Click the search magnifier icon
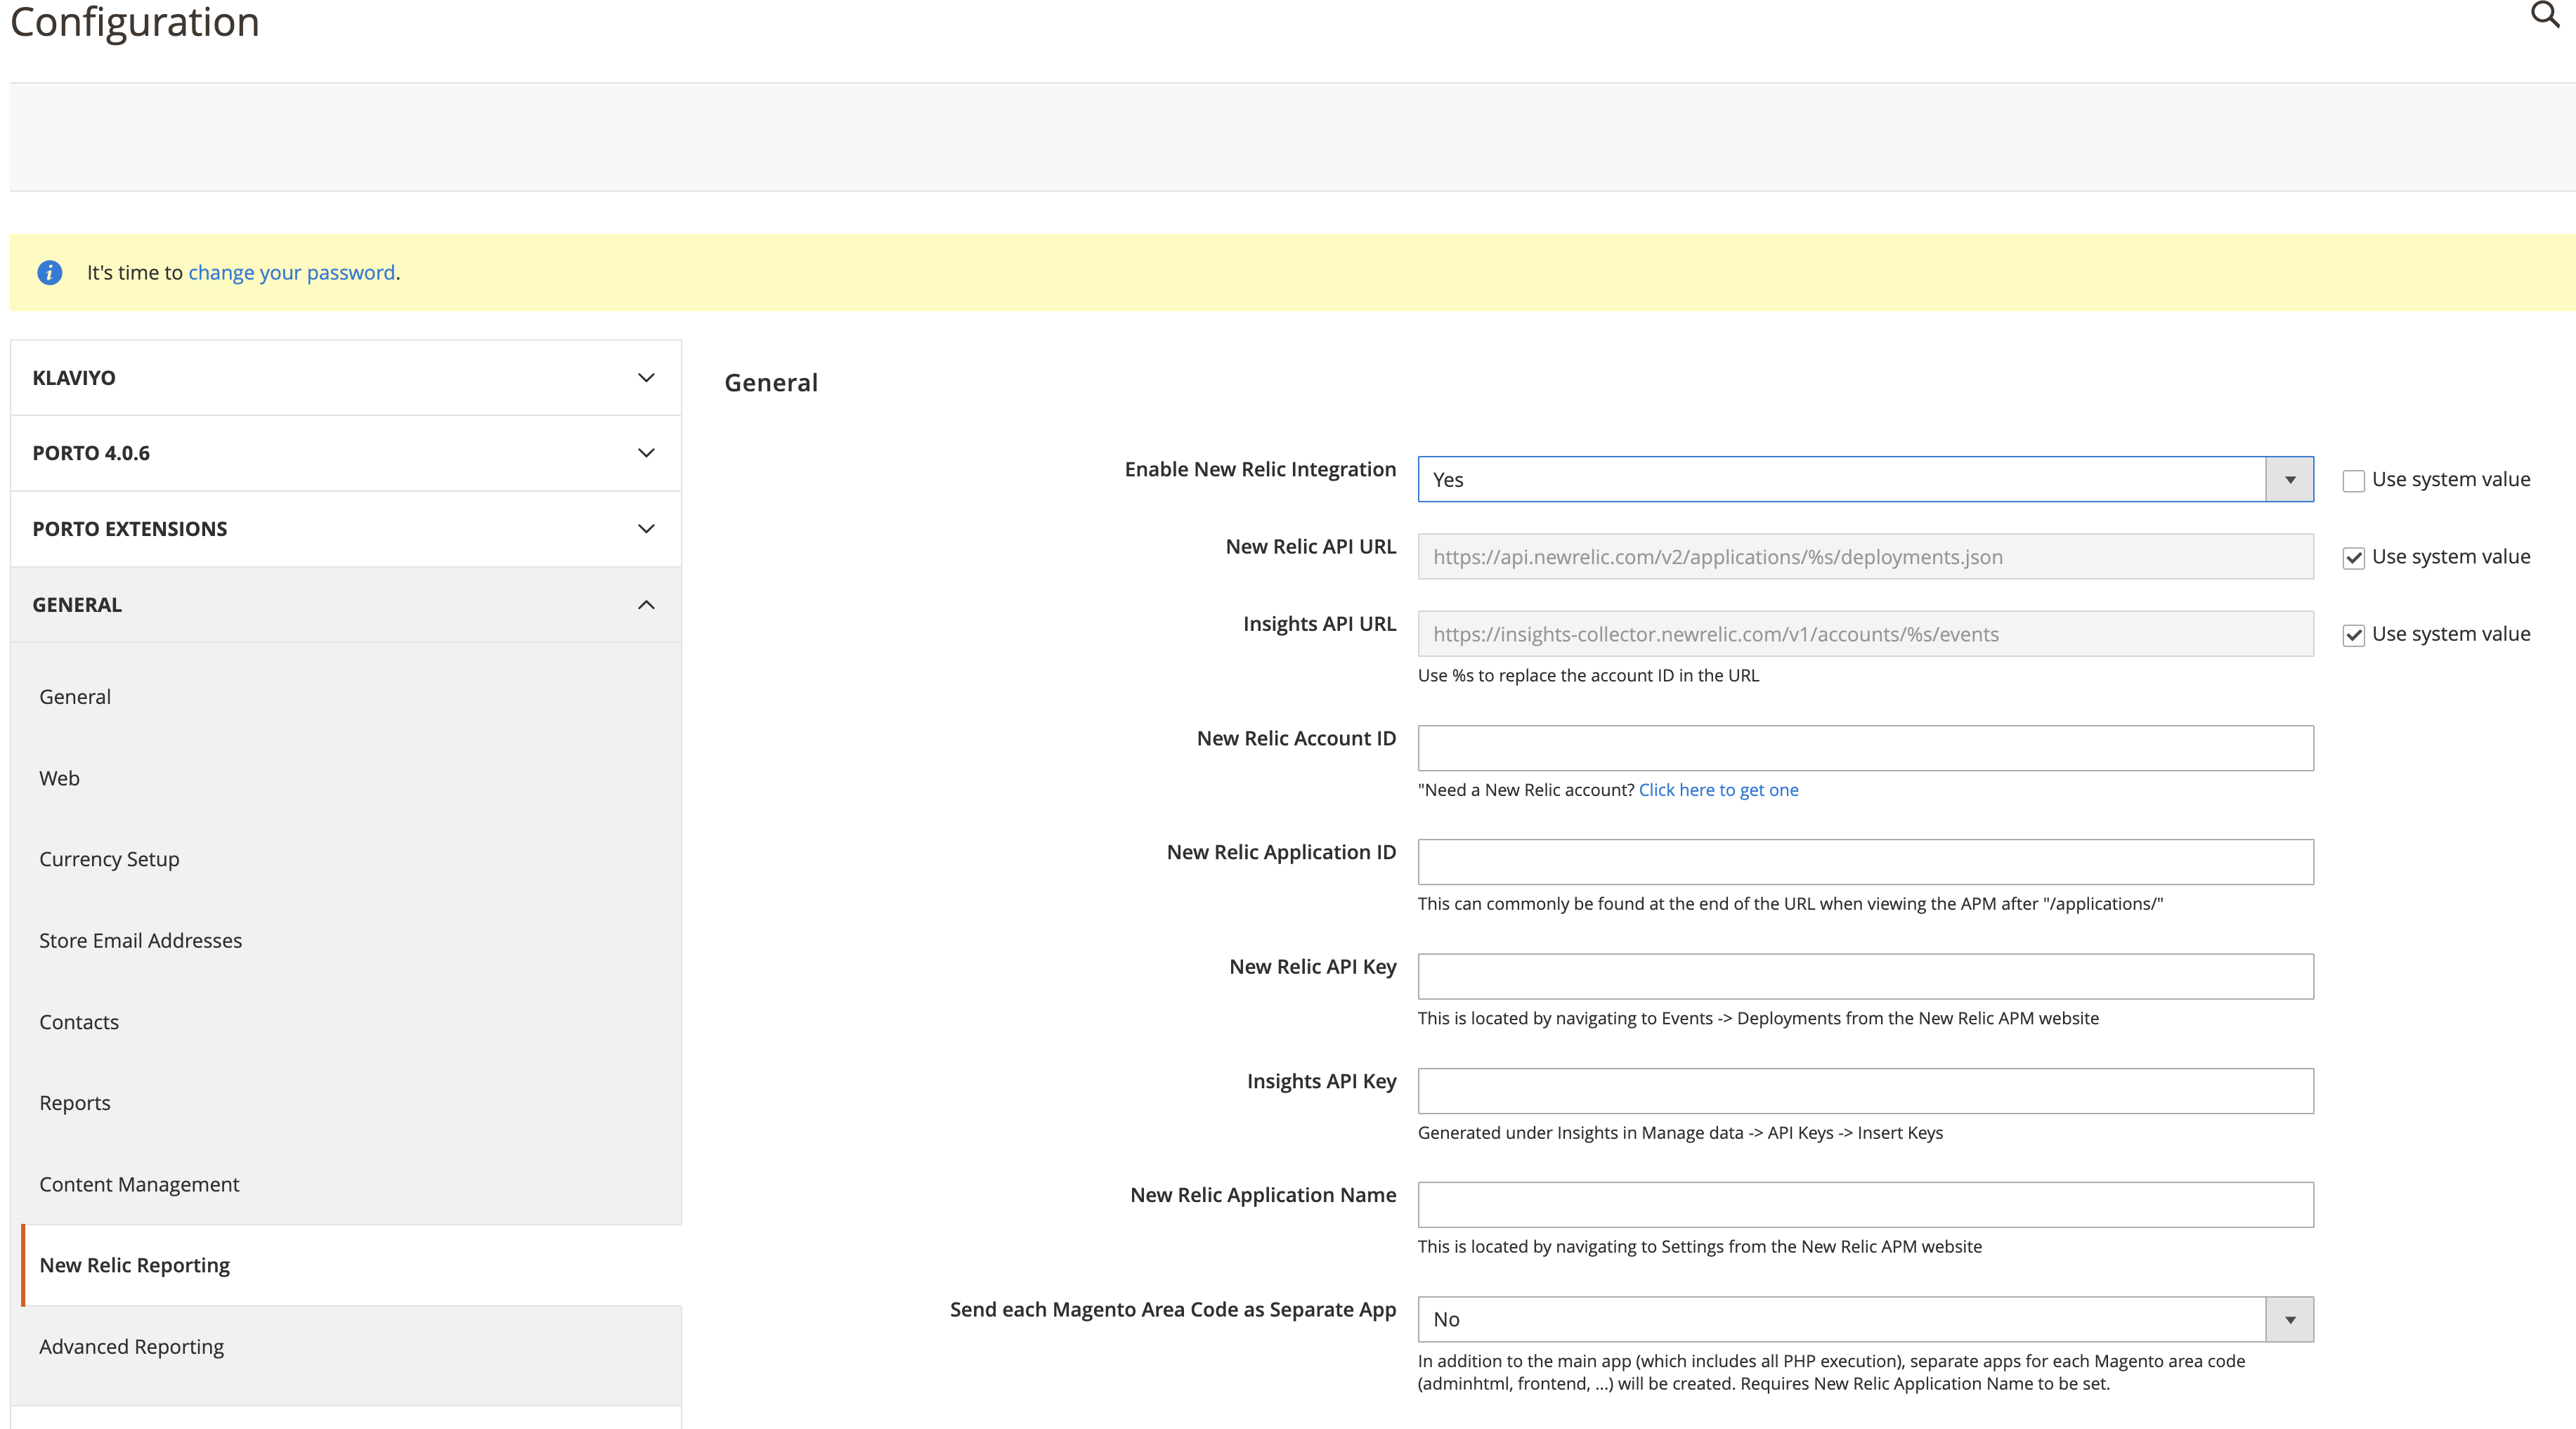The image size is (2576, 1429). click(2543, 16)
